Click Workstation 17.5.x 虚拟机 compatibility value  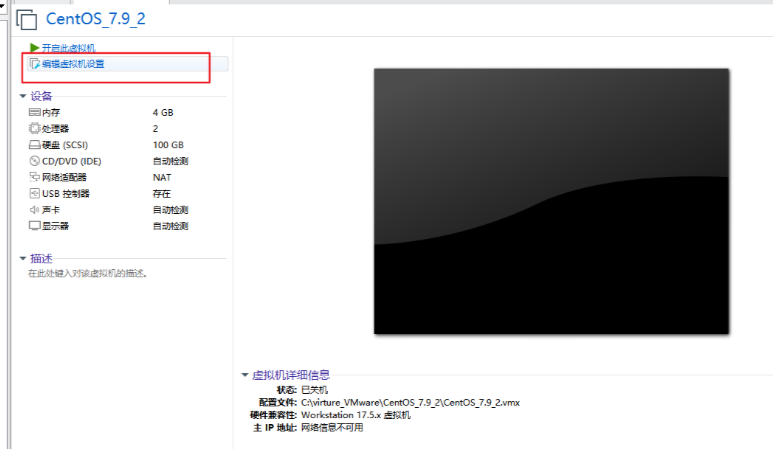click(356, 415)
